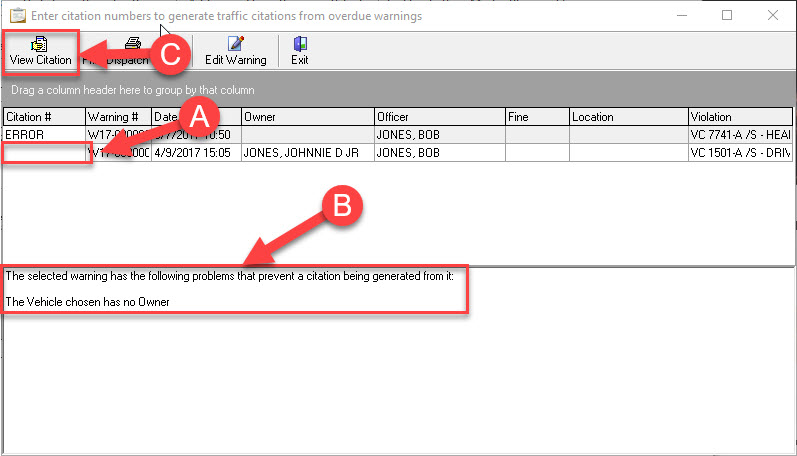Click the Edit Warning pencil icon
Viewport: 797px width, 456px height.
(x=235, y=44)
